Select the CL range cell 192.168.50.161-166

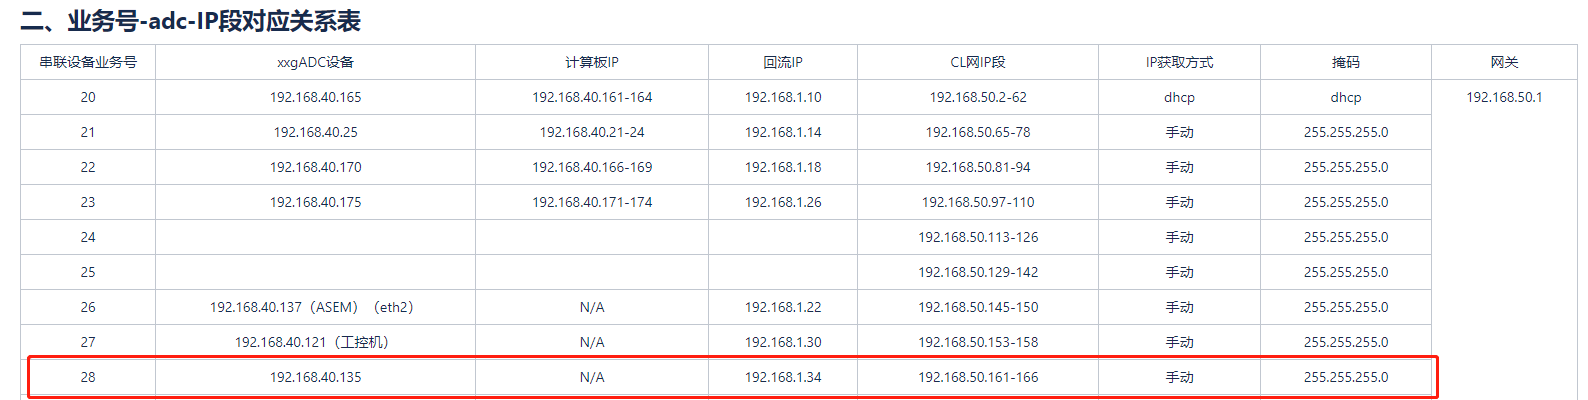coord(978,377)
